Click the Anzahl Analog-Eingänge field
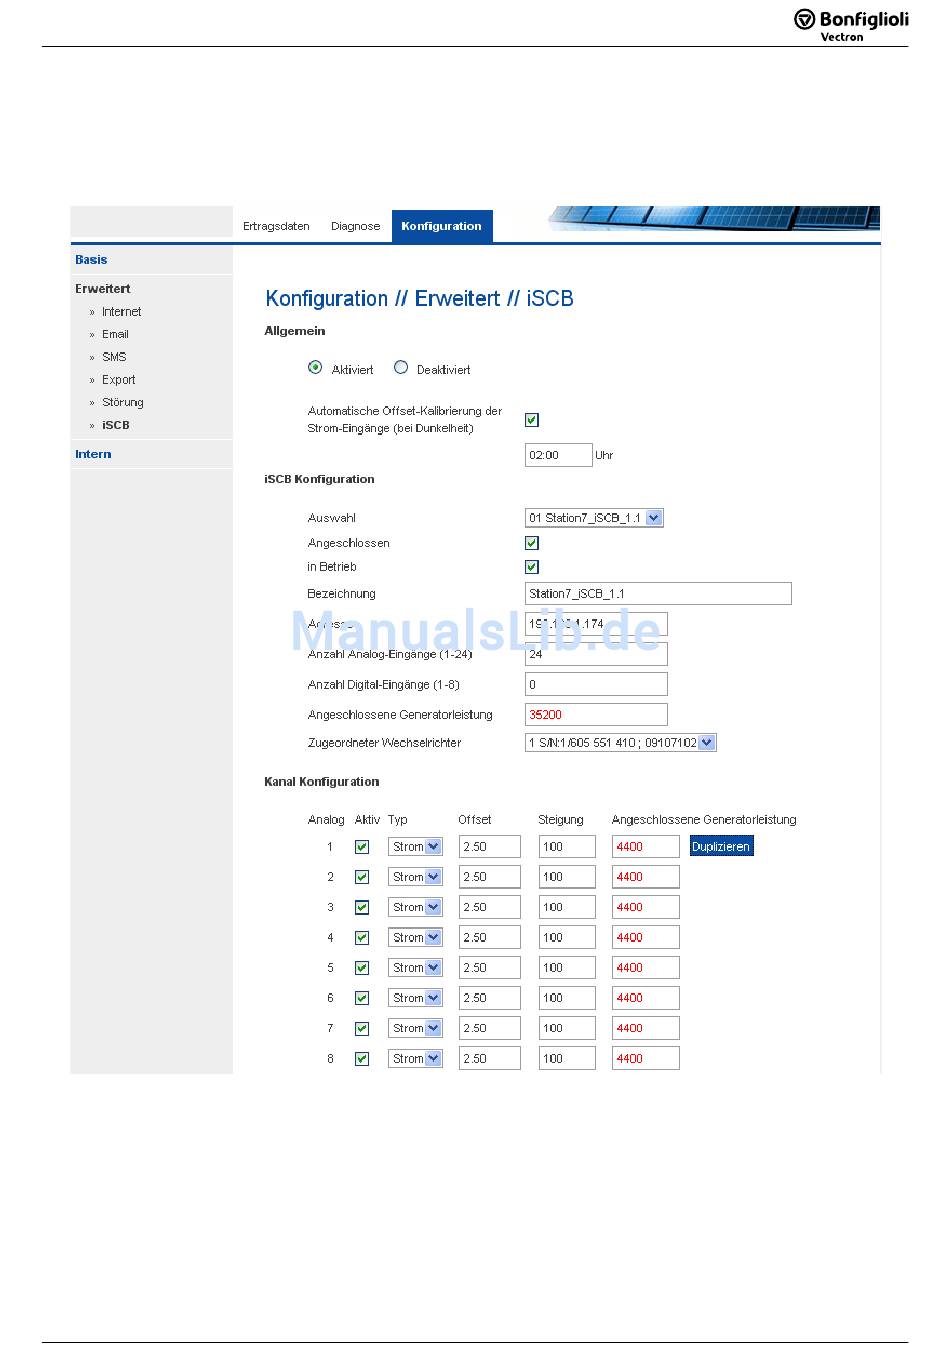This screenshot has width=950, height=1369. (596, 654)
